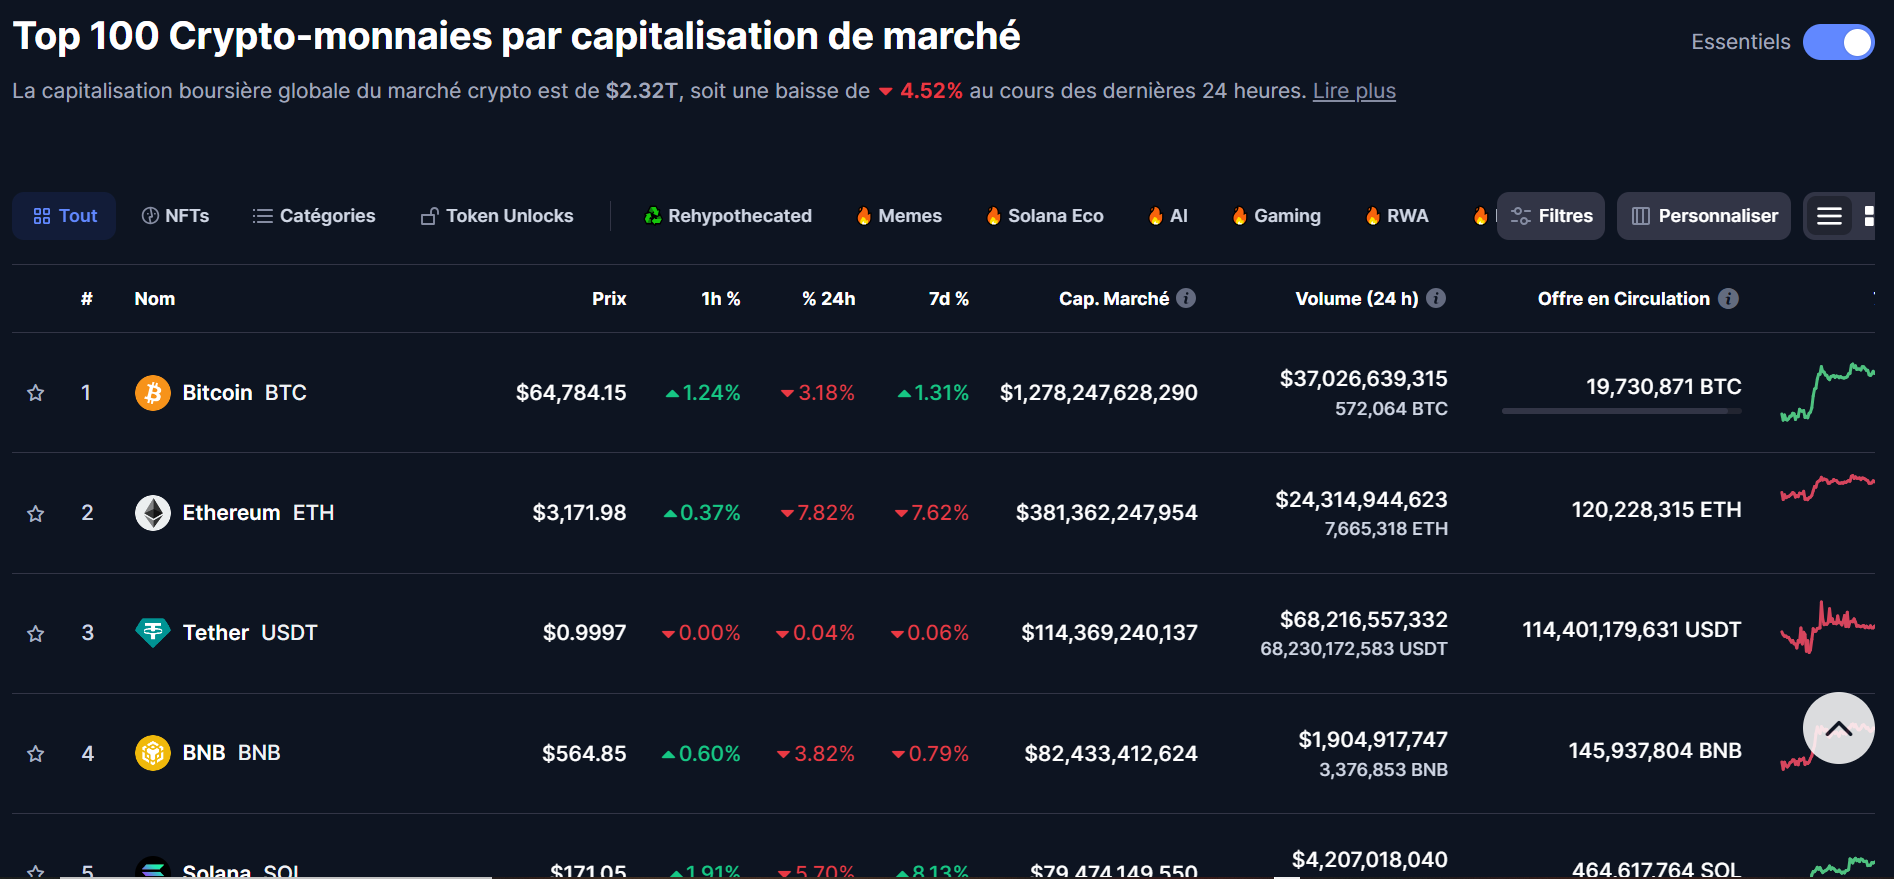Screen dimensions: 1894x879
Task: Click Bitcoin market cap $1,278,247,628,290
Action: (1099, 393)
